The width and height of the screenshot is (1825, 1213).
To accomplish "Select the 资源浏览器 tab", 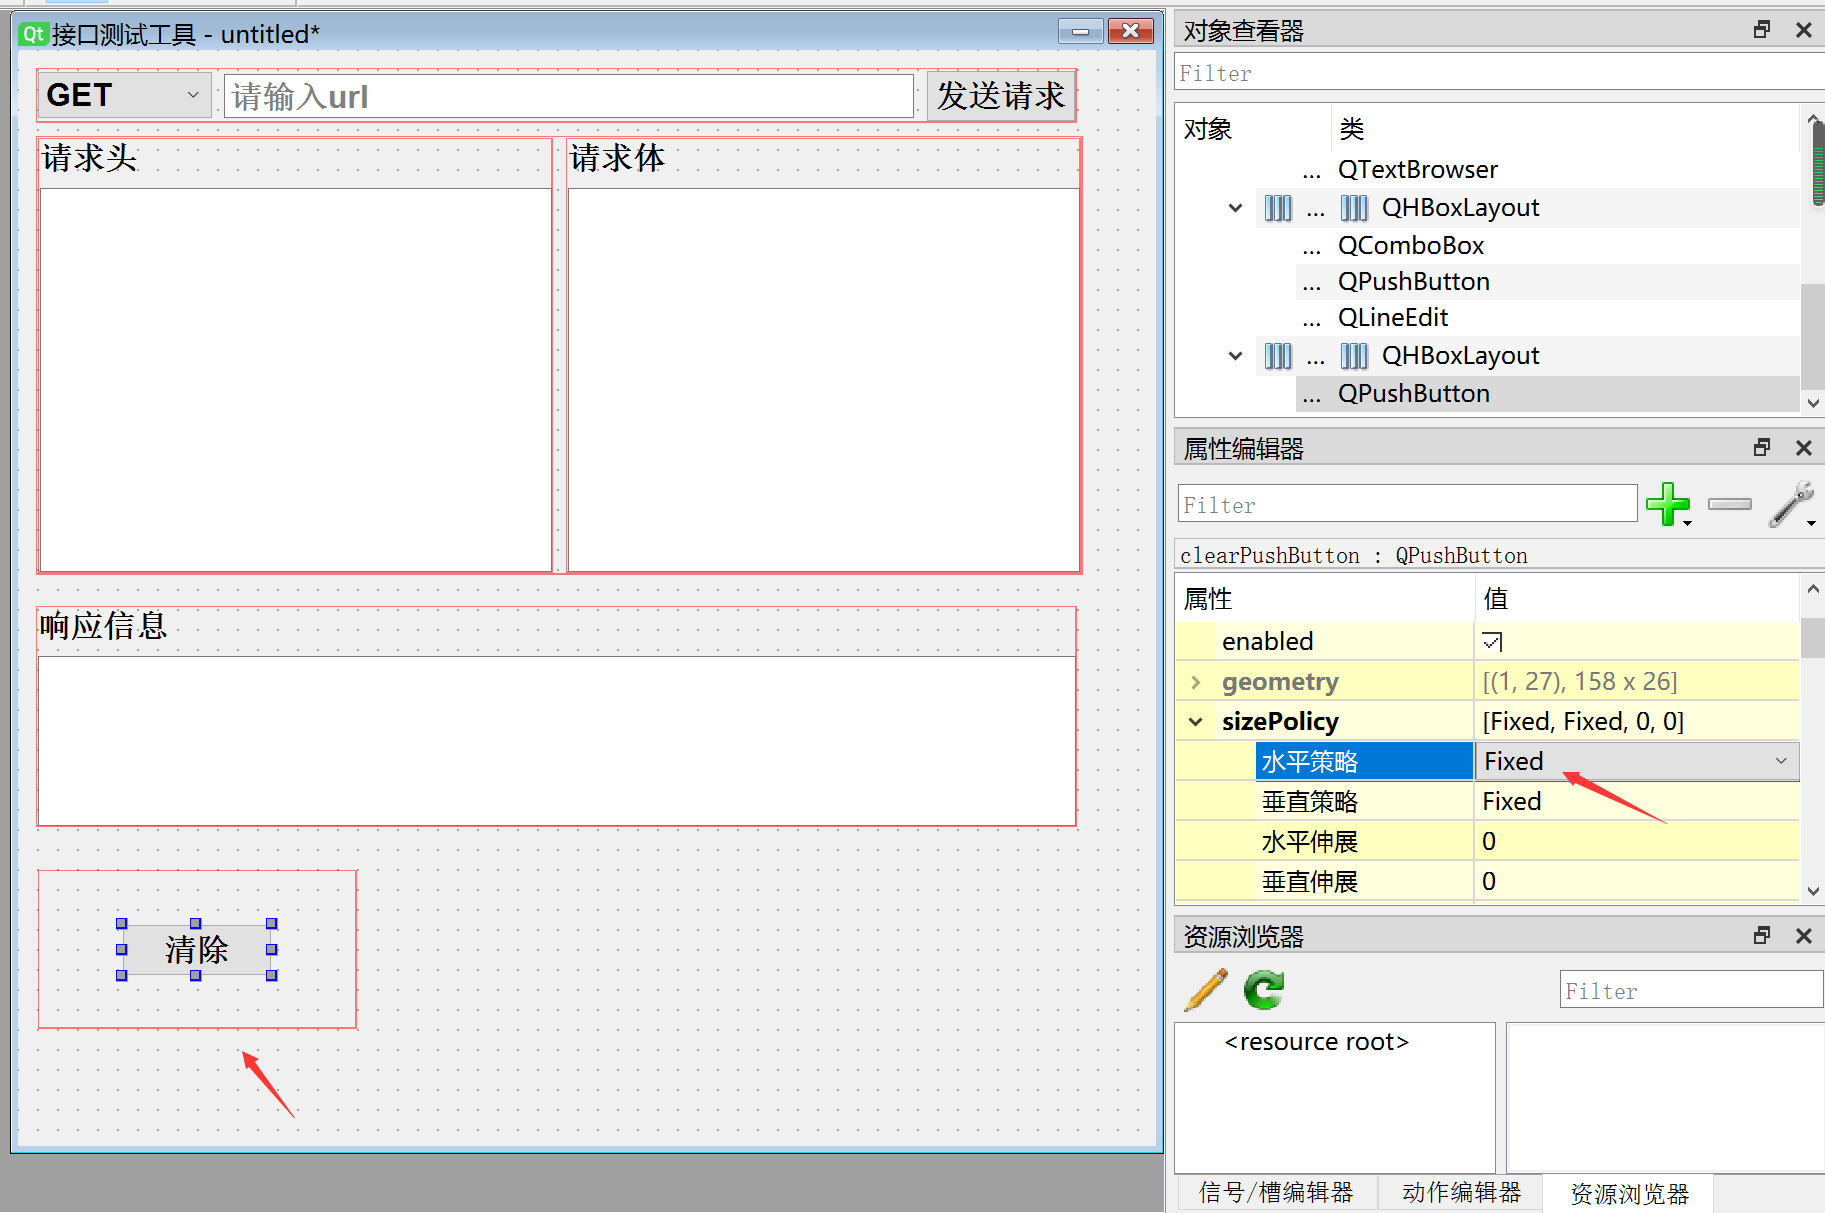I will pos(1629,1194).
